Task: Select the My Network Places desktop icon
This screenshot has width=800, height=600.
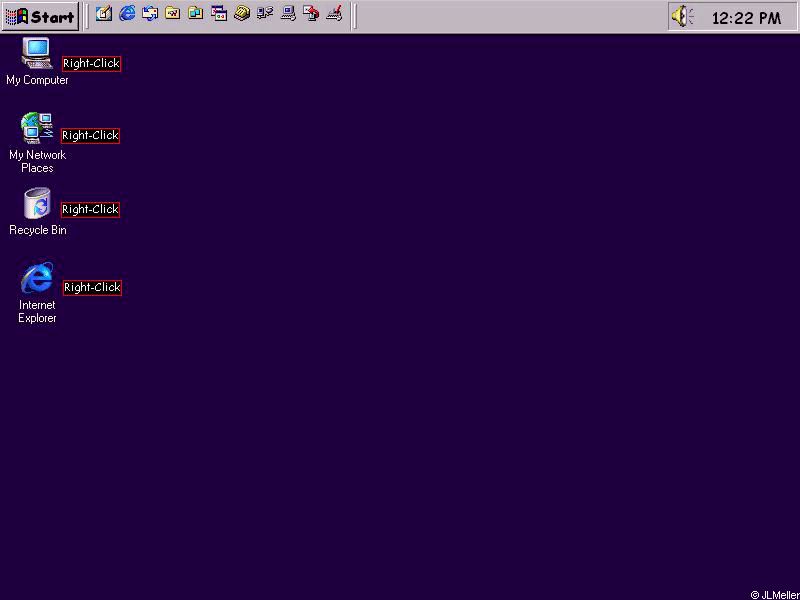Action: click(x=37, y=143)
